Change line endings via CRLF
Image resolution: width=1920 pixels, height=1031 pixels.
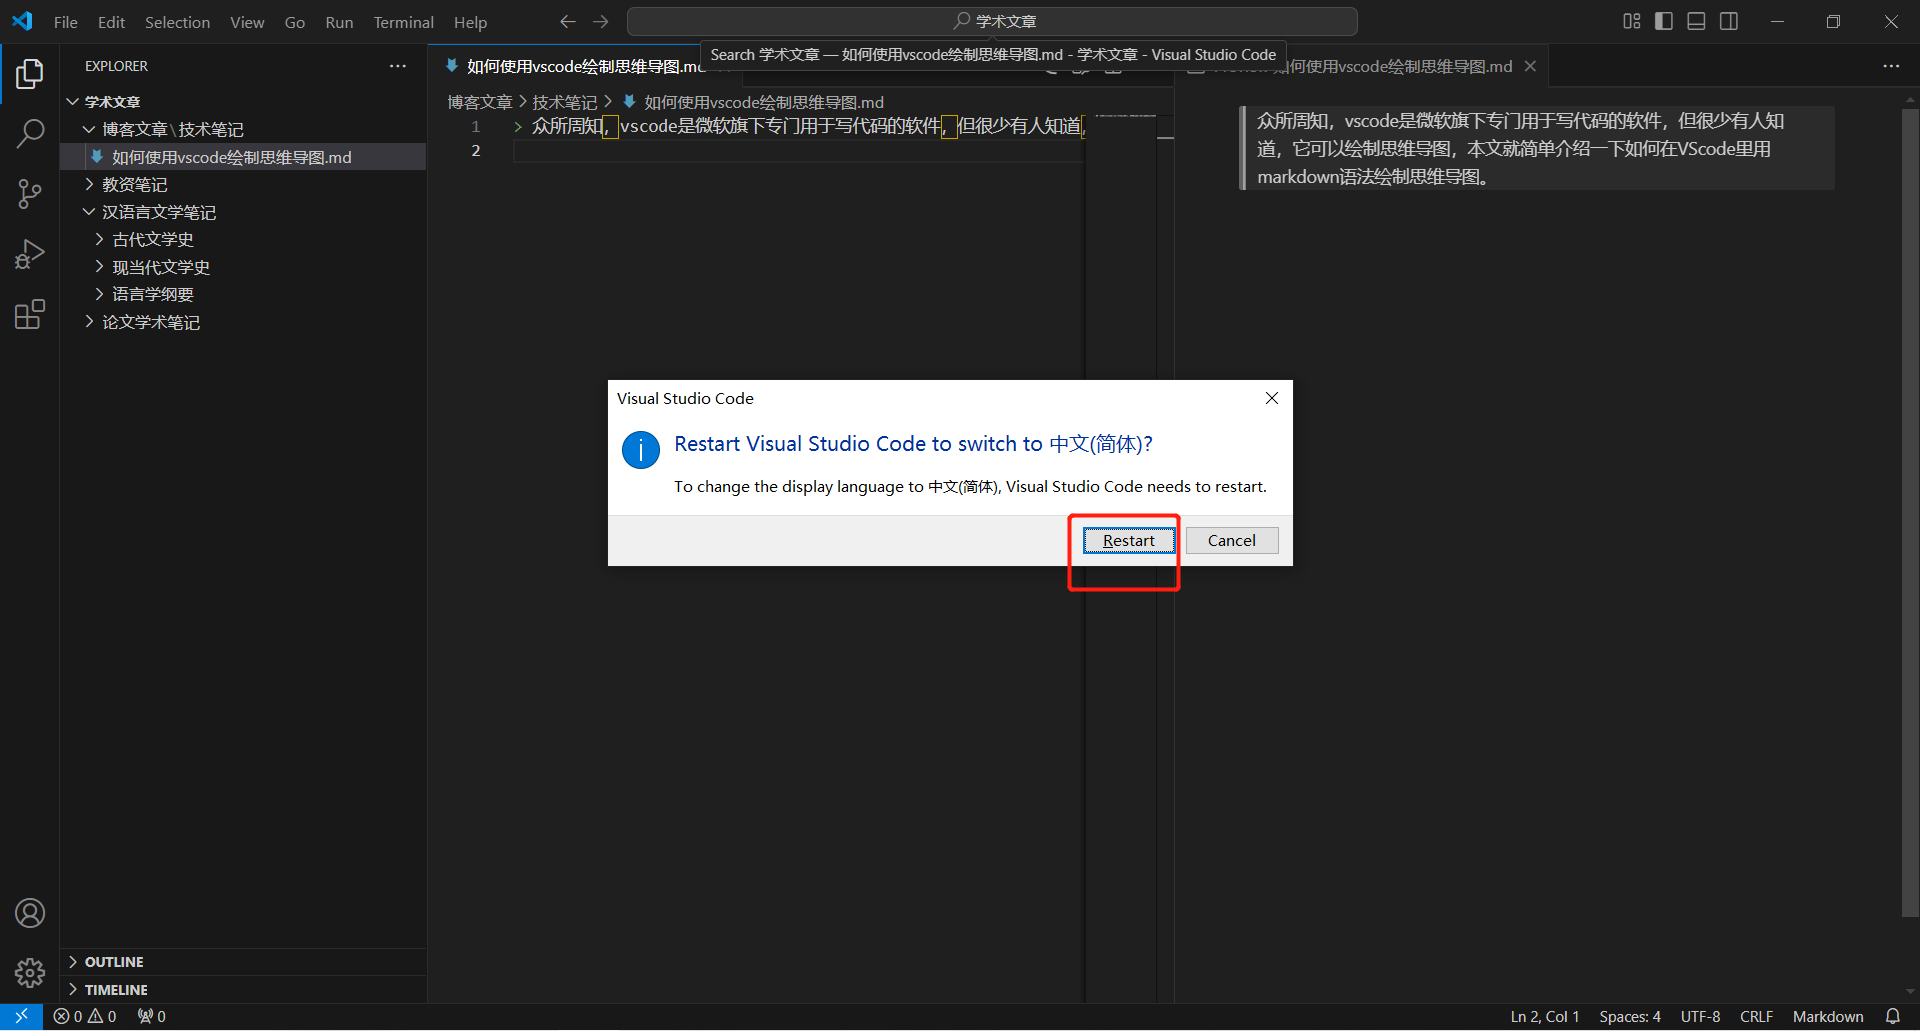(1756, 1016)
